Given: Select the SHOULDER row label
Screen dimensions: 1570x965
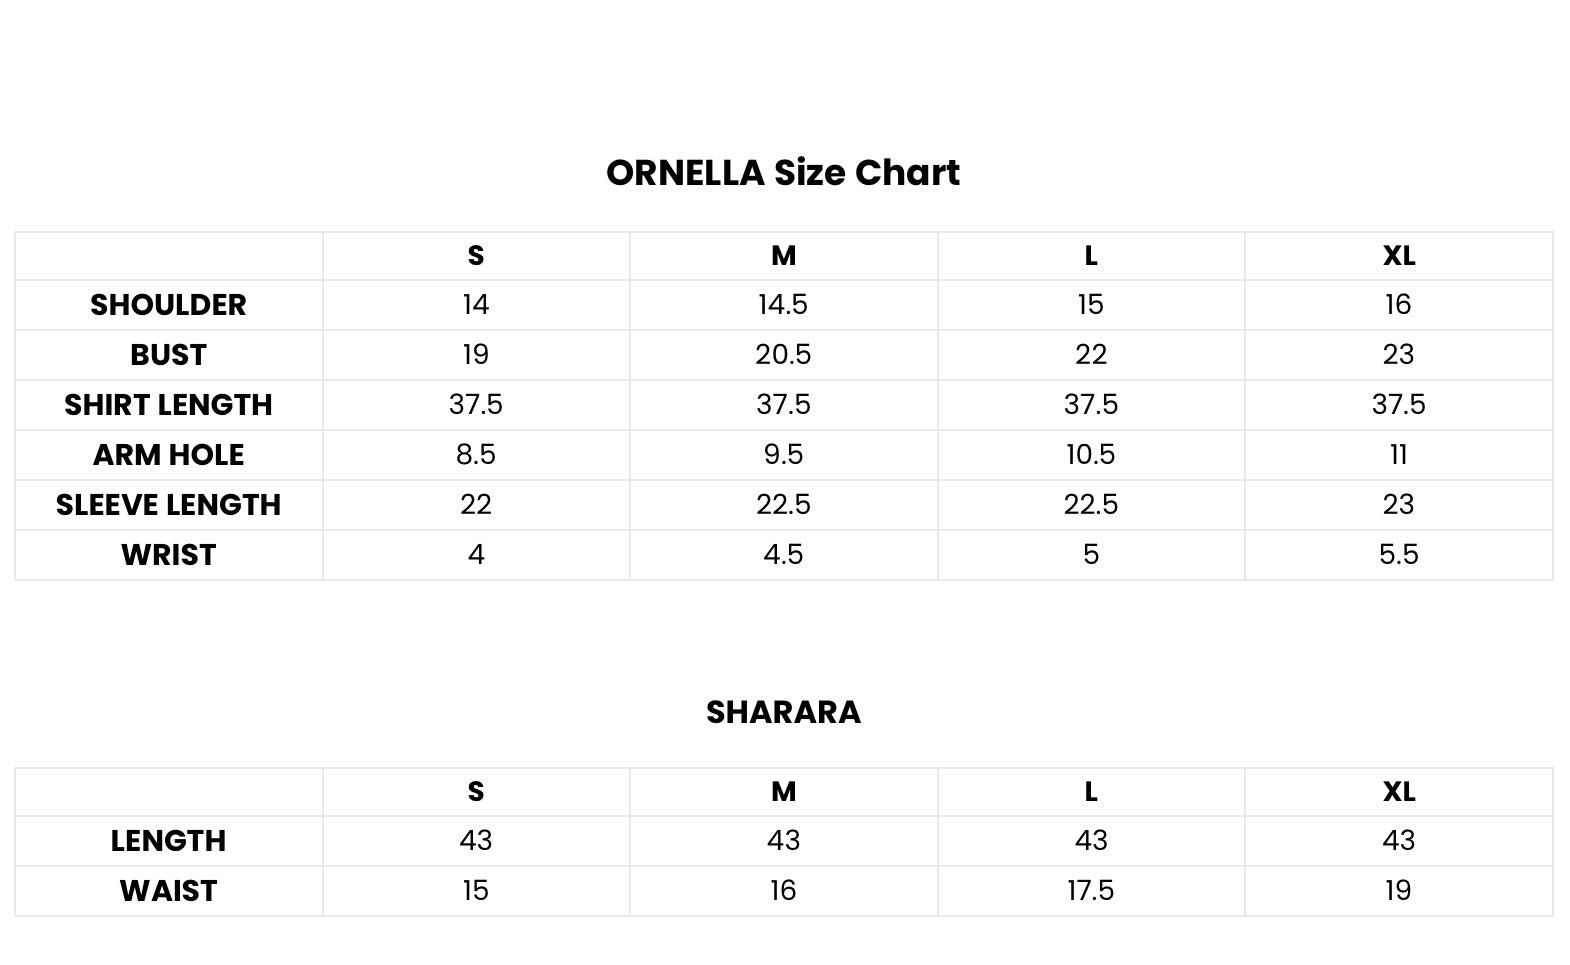Looking at the screenshot, I should point(168,305).
